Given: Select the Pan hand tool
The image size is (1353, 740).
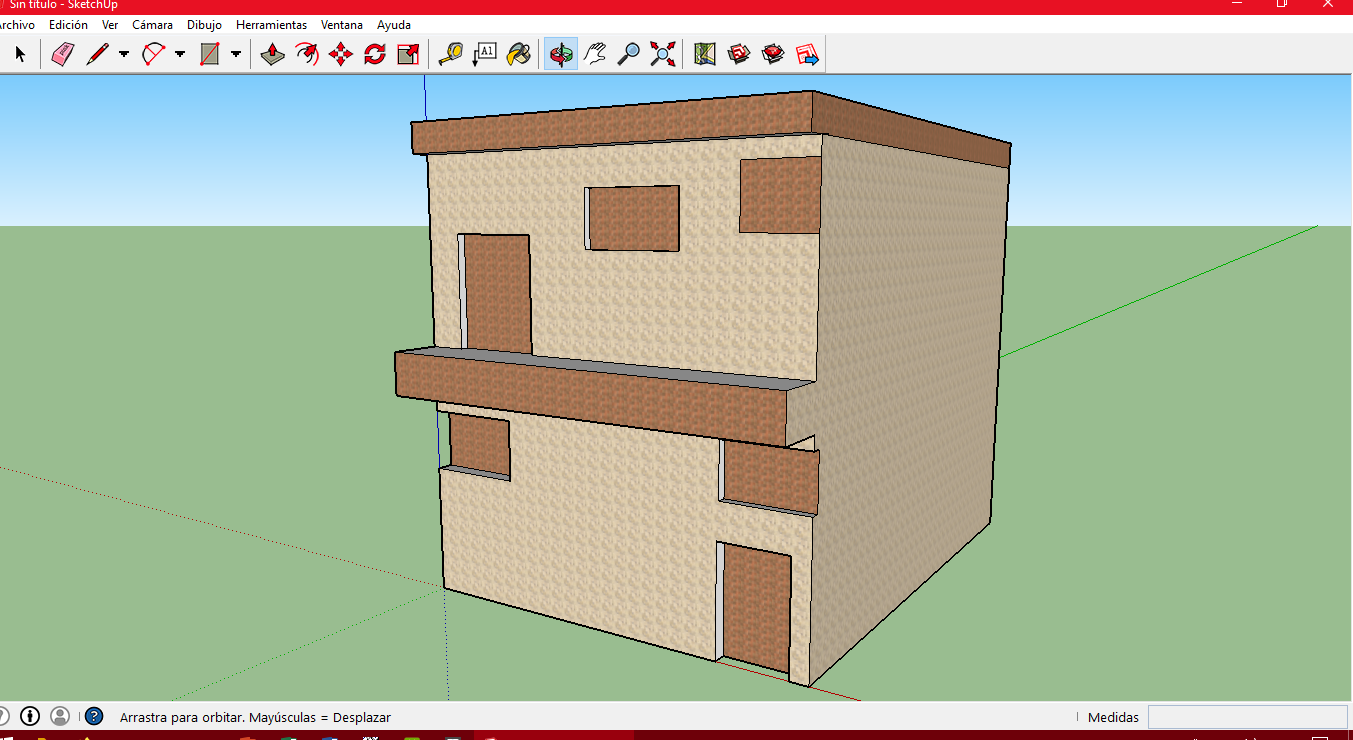Looking at the screenshot, I should [595, 54].
